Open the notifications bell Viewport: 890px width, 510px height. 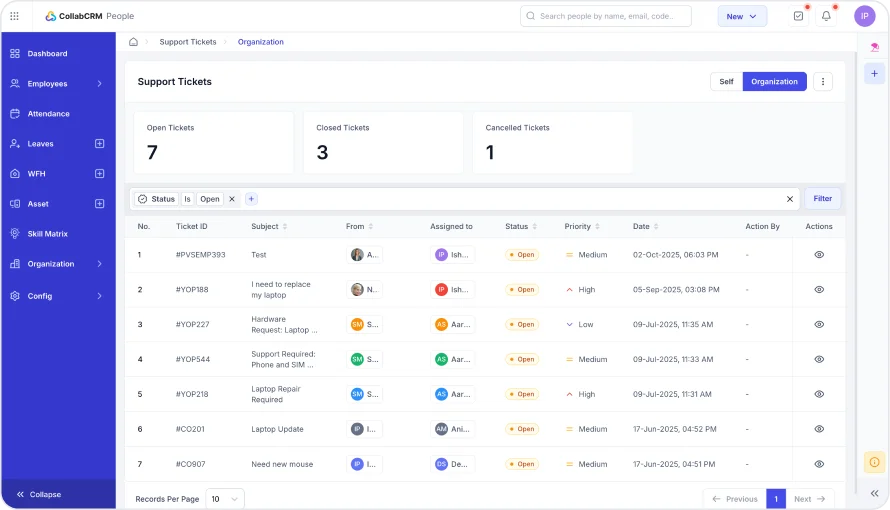click(x=826, y=16)
